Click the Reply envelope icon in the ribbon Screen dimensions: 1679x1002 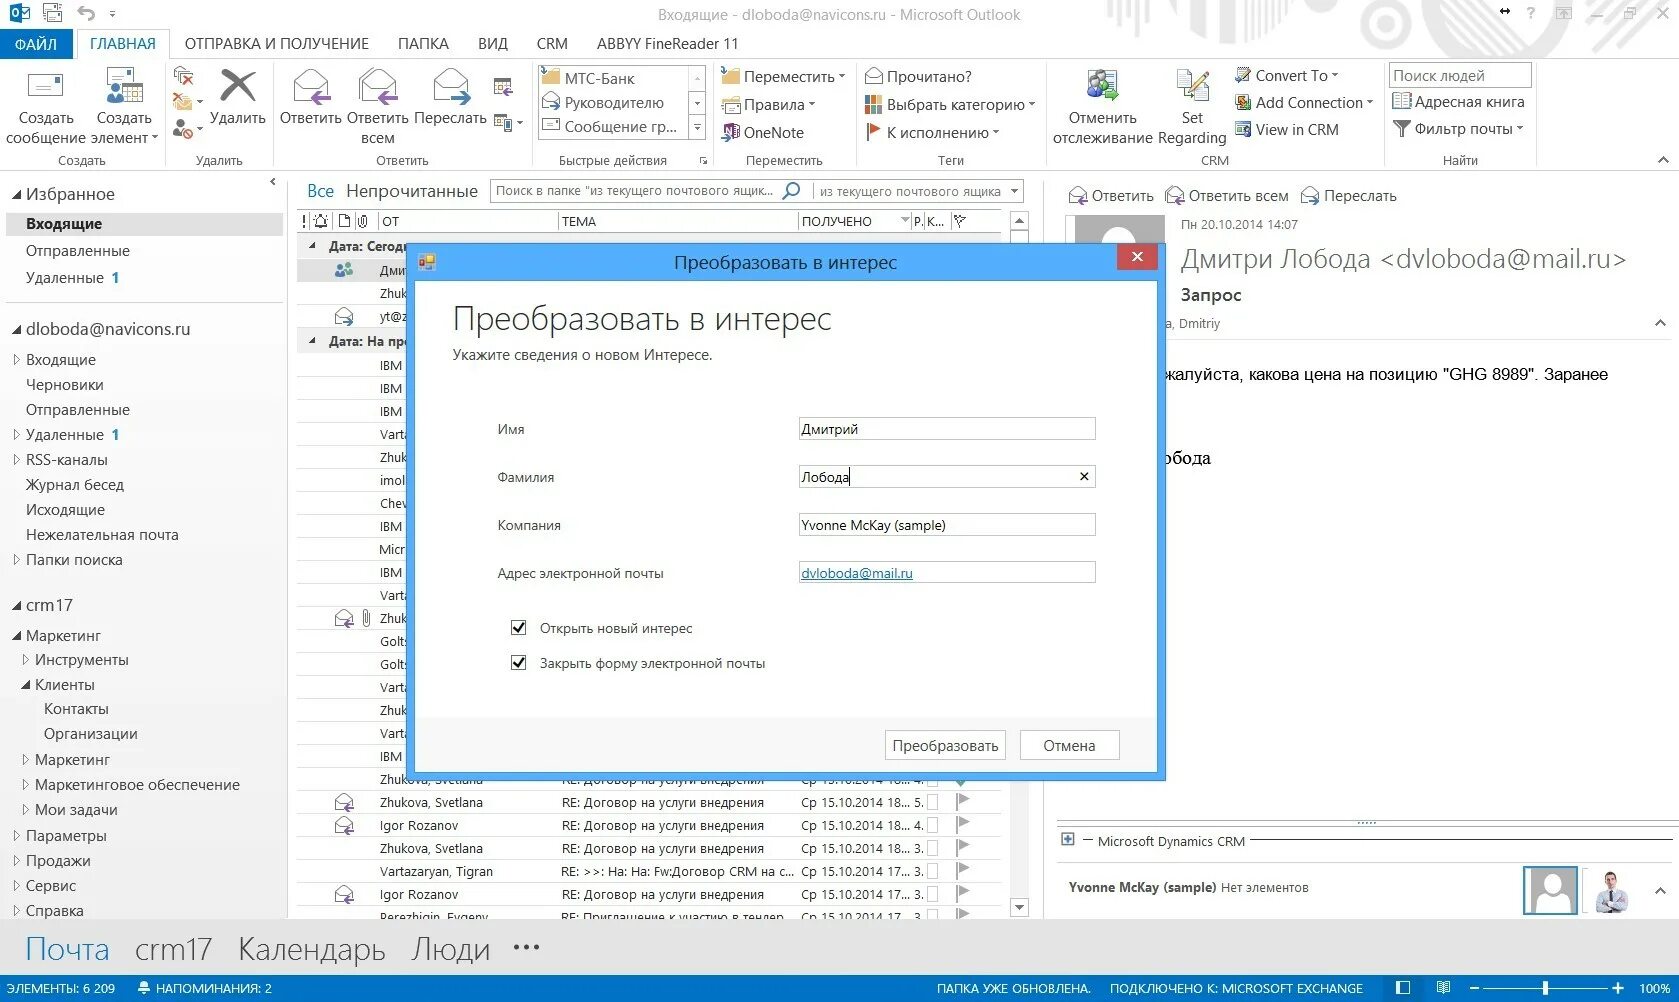310,88
